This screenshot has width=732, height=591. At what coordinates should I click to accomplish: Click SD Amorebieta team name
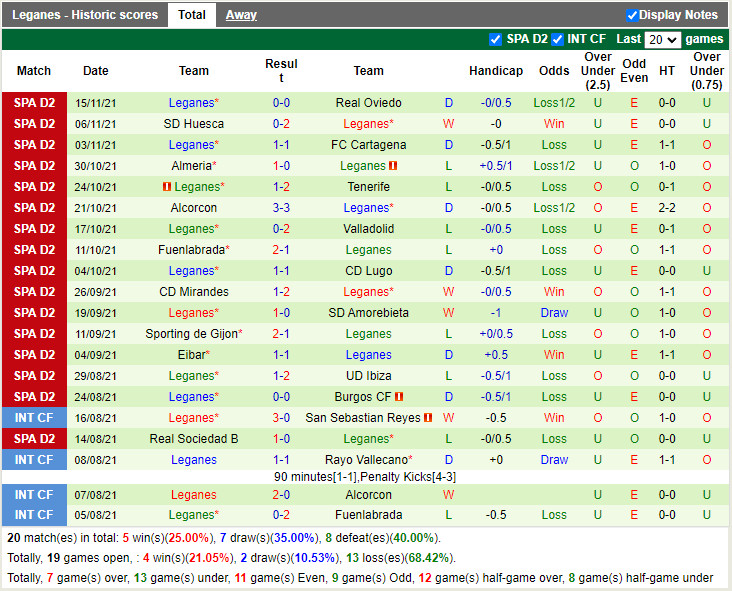click(x=368, y=313)
